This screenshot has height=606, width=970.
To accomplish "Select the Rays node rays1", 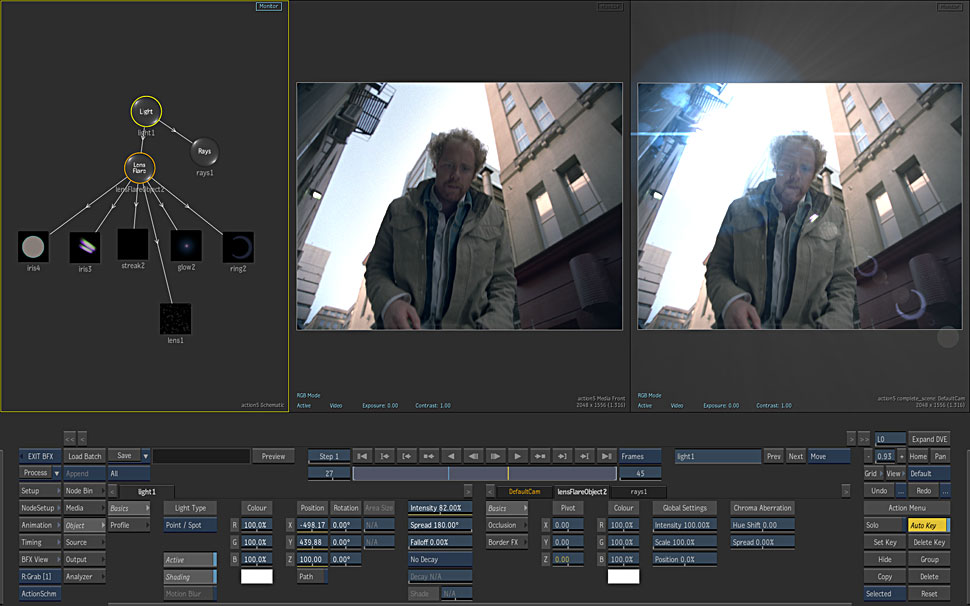I will (x=205, y=152).
